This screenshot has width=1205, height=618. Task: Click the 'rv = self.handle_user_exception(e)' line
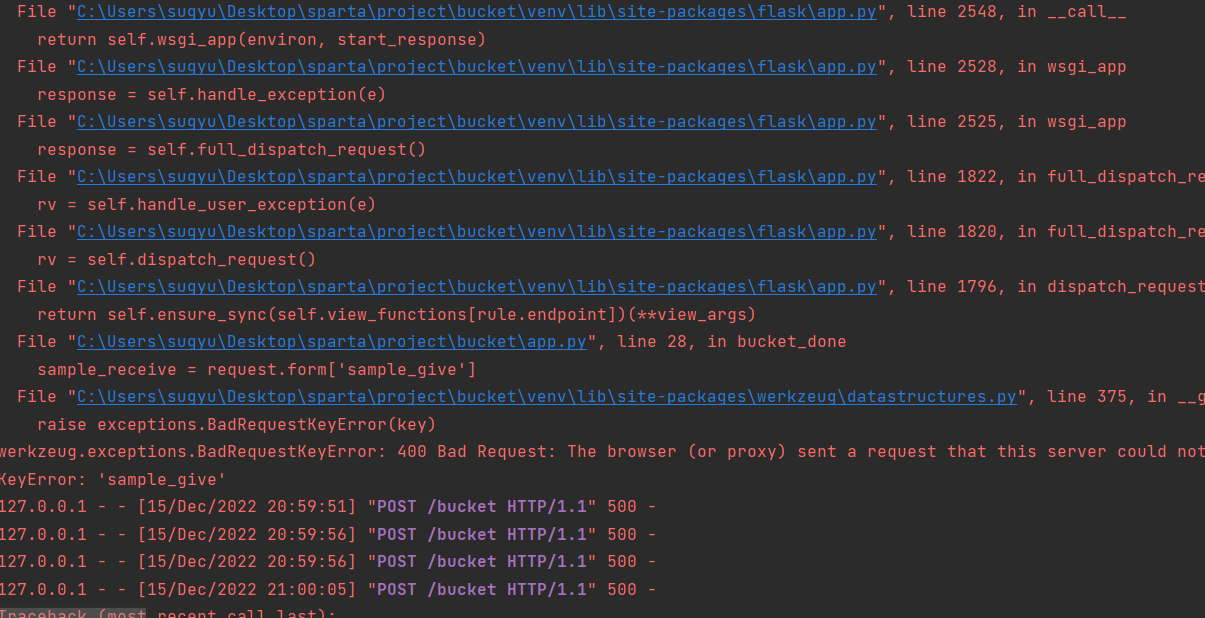[x=206, y=205]
